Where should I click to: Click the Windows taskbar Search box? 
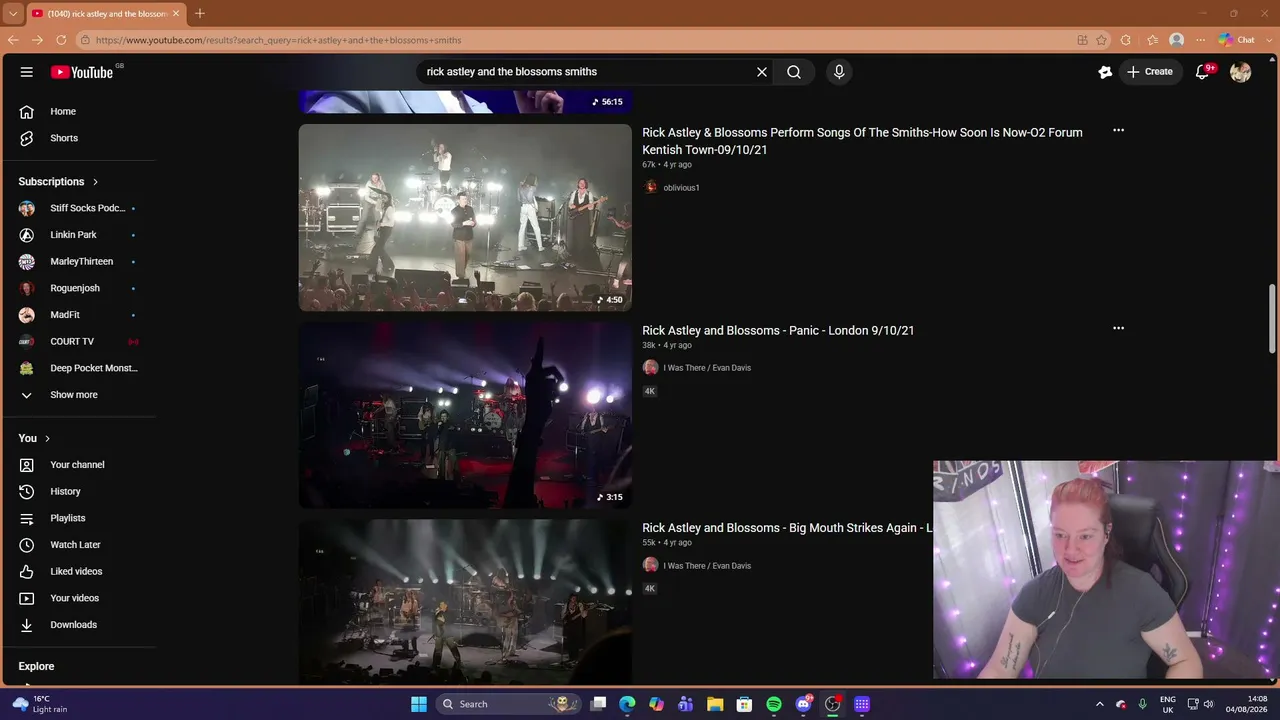point(510,704)
